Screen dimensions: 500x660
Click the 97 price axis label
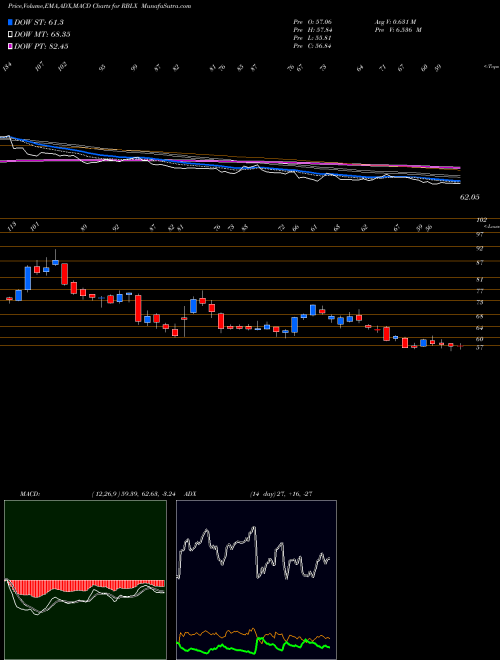point(479,234)
